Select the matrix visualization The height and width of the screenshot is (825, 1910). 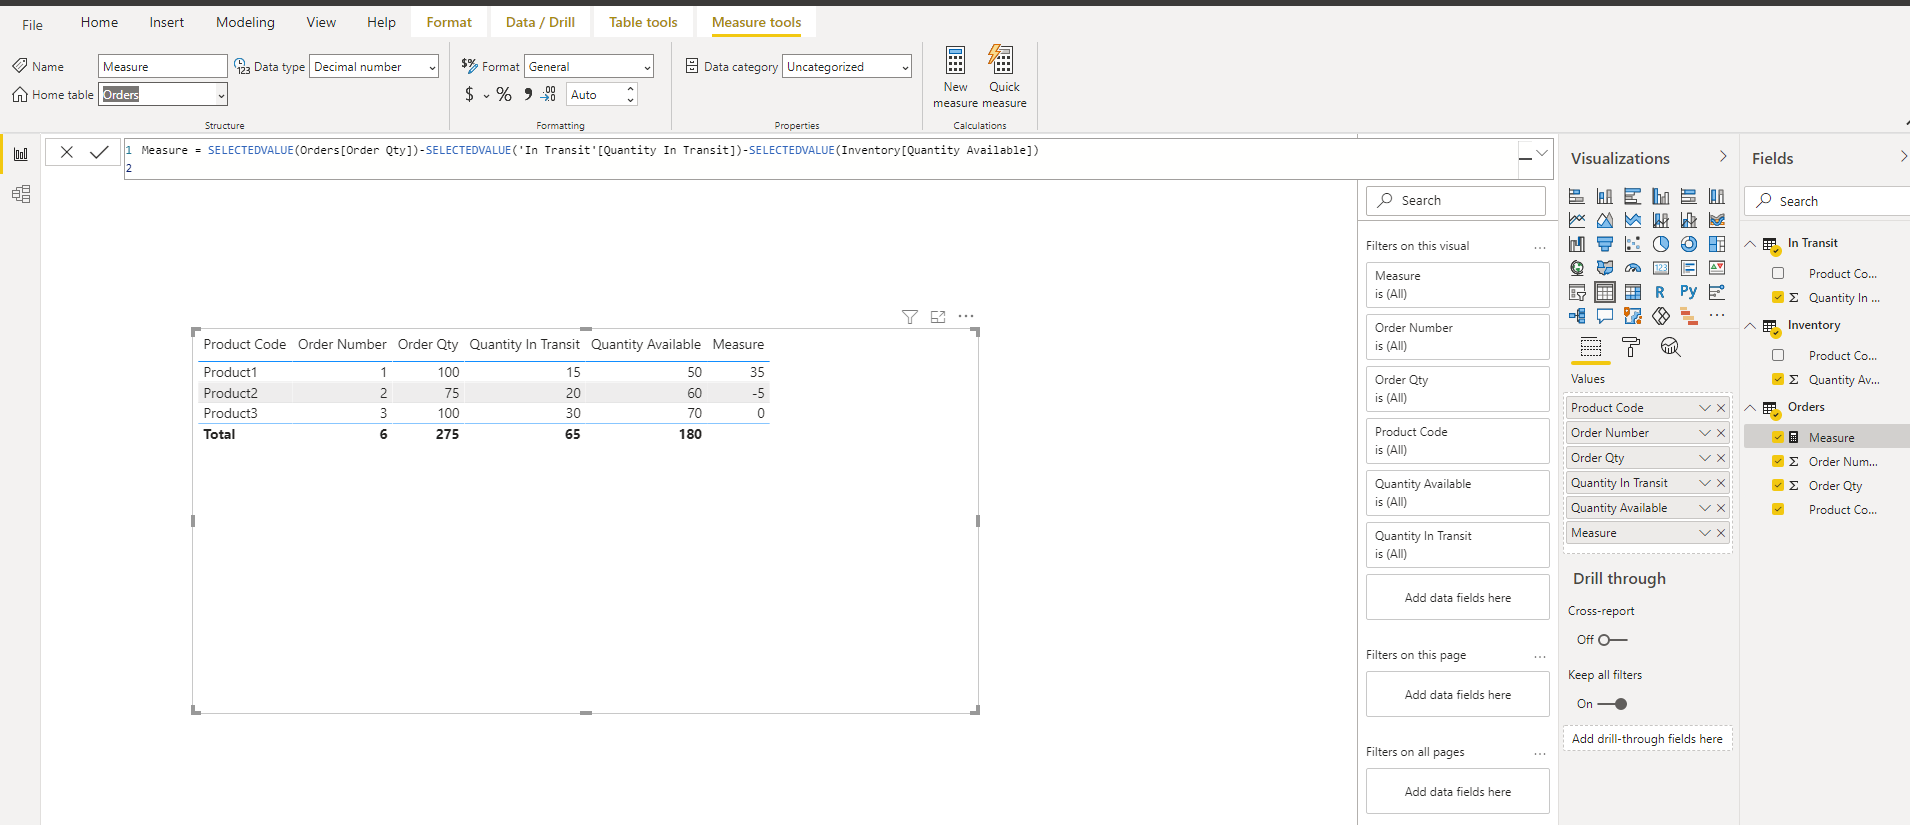pyautogui.click(x=1633, y=292)
